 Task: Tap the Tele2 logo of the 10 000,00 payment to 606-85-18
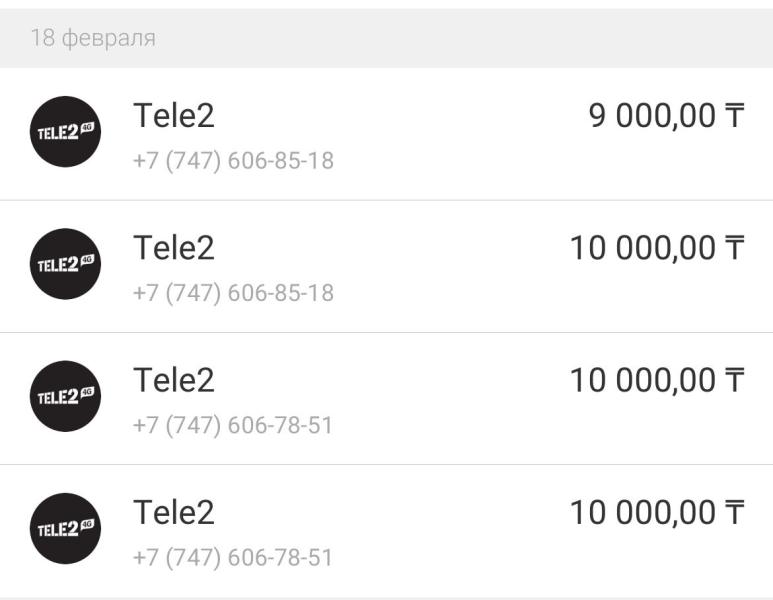65,264
